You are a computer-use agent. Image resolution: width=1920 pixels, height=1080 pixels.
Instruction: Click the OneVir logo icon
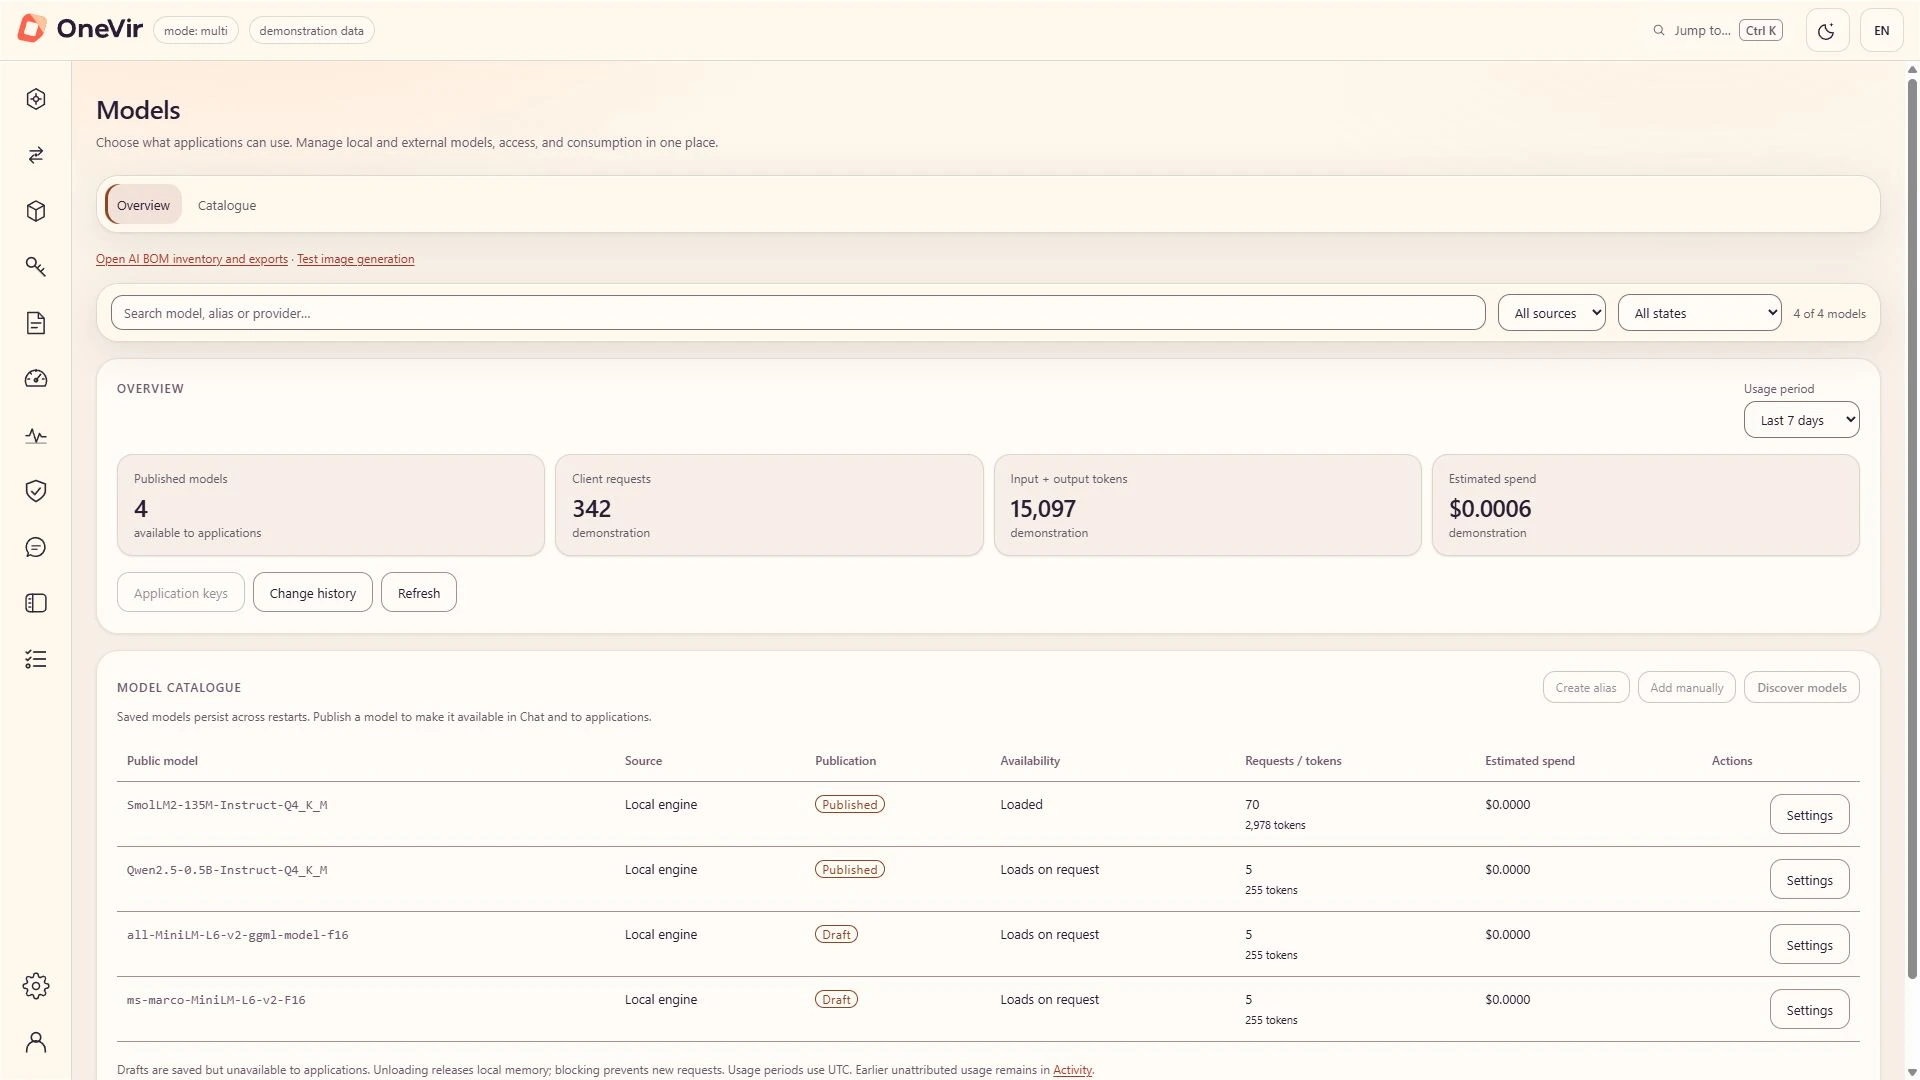tap(32, 28)
